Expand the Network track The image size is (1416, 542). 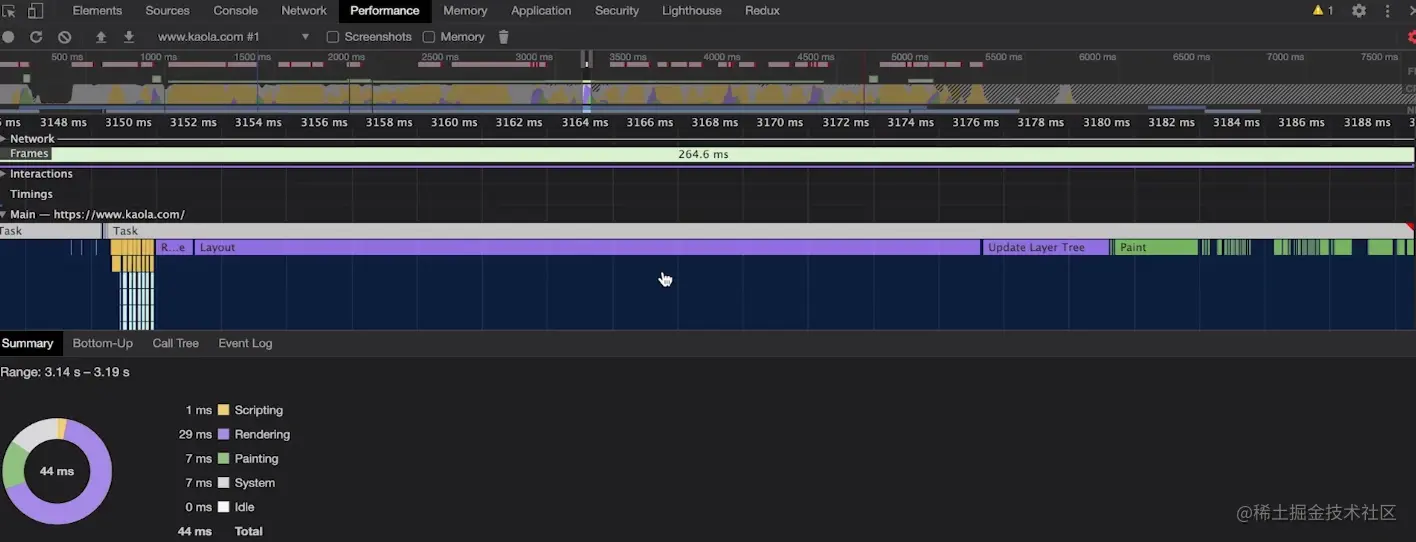click(x=4, y=139)
